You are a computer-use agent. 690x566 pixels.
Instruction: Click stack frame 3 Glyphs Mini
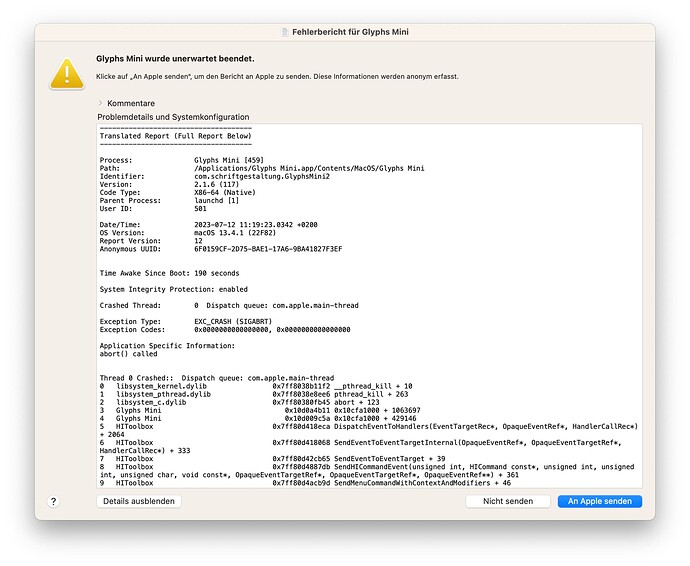(x=260, y=410)
